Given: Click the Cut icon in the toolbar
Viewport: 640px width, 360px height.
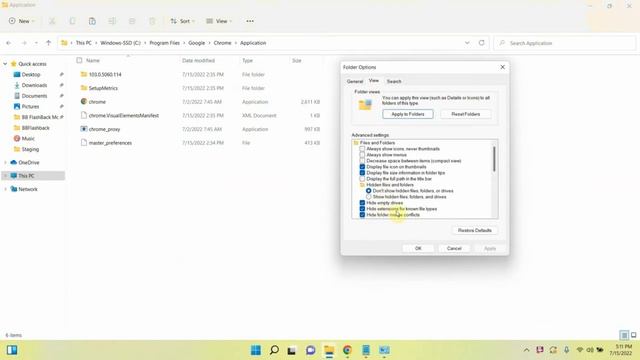Looking at the screenshot, I should [52, 21].
